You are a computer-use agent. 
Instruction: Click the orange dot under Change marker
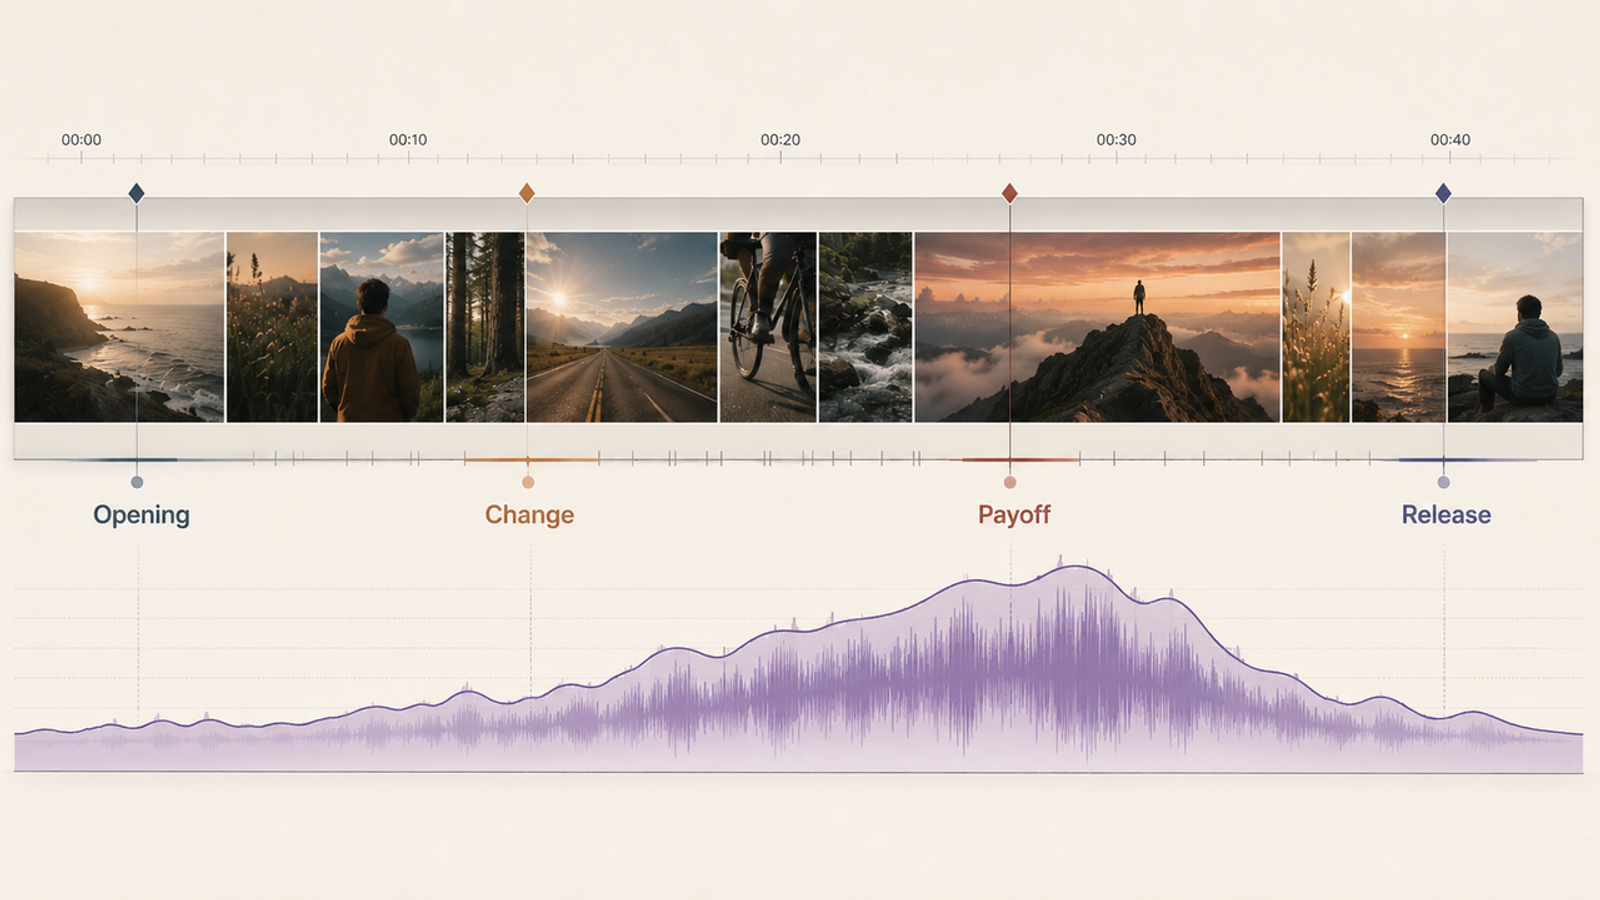[528, 482]
